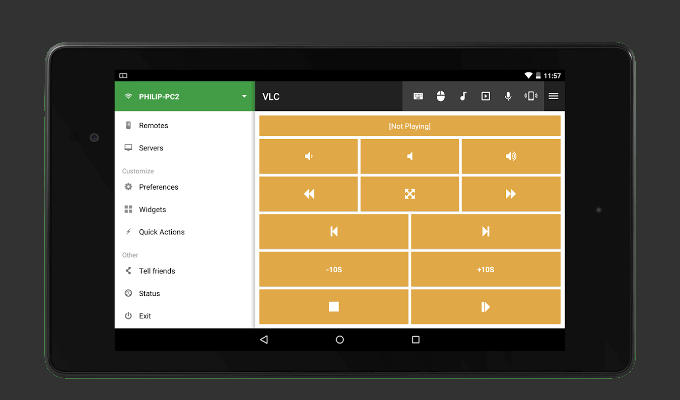Screen dimensions: 680x400
Task: Open the mouse control icon
Action: coord(440,96)
